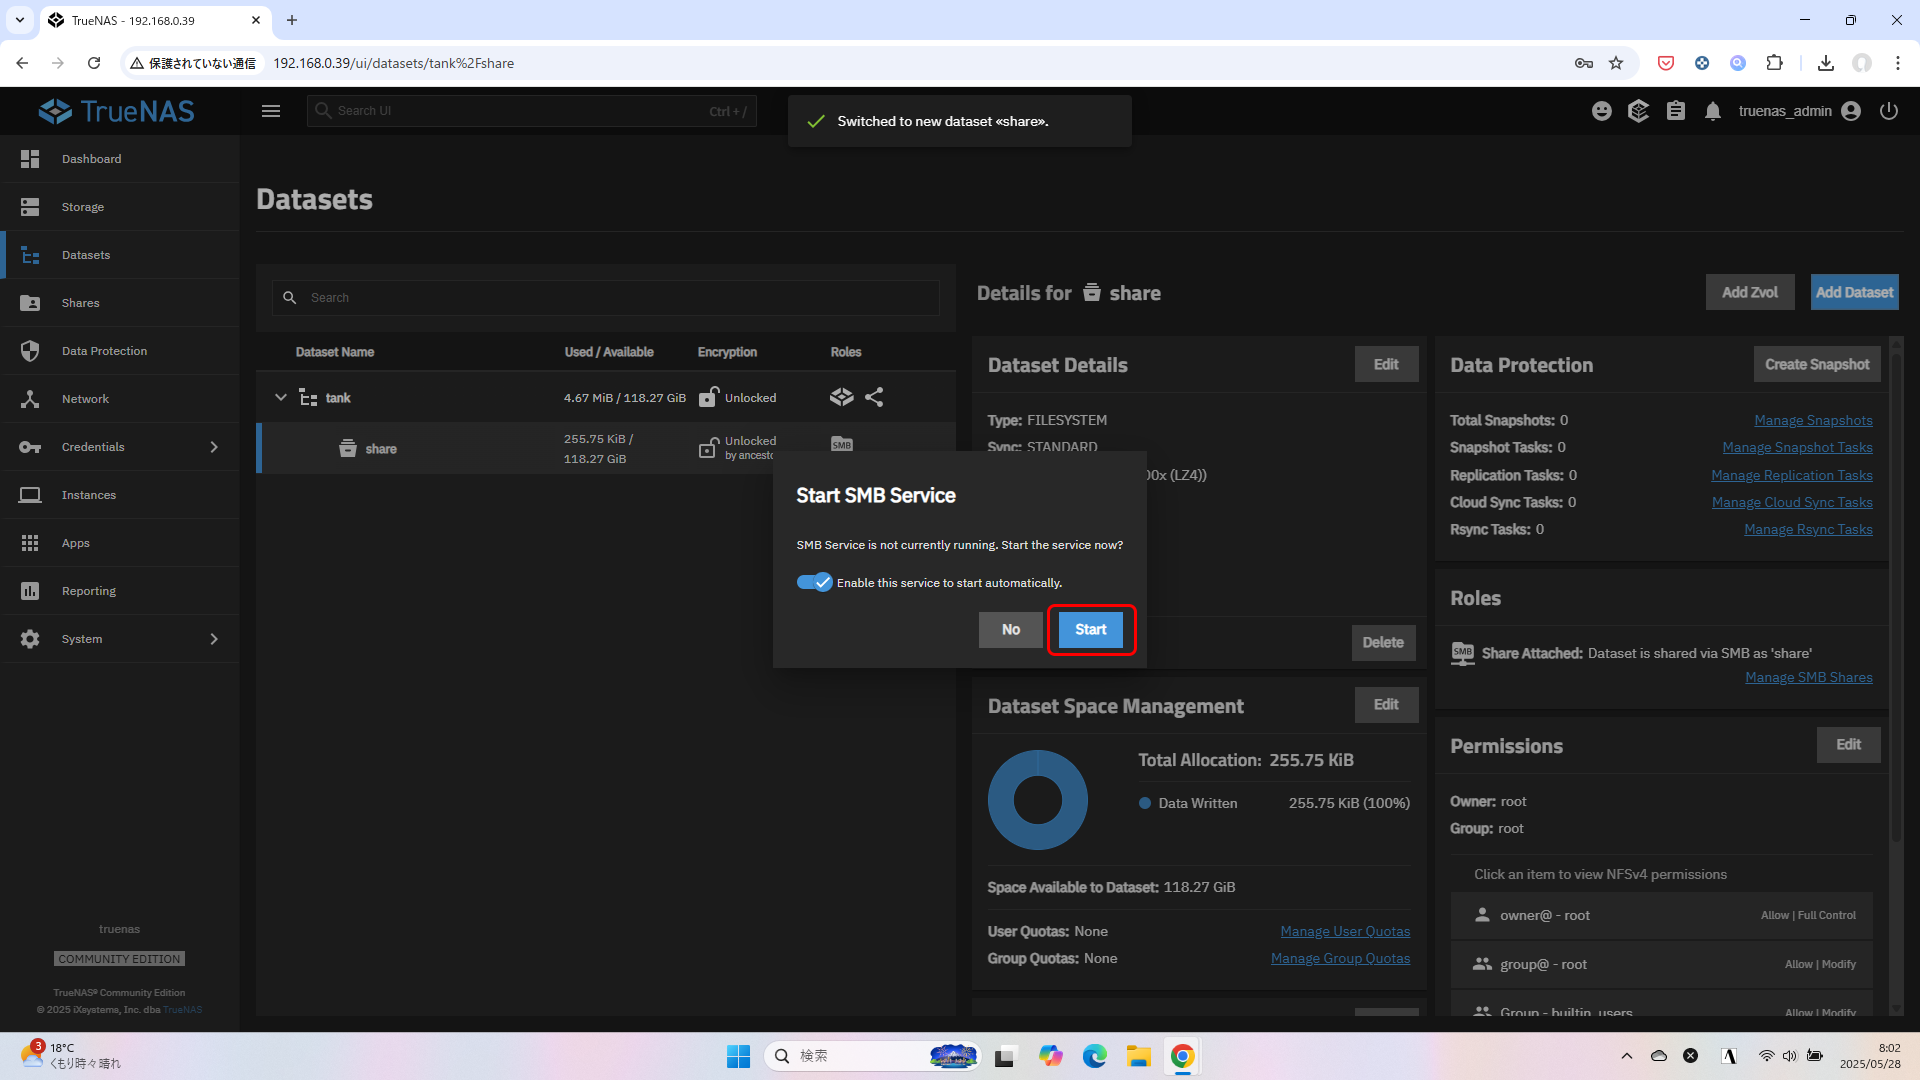Click No in Start SMB Service dialog
The image size is (1920, 1080).
[1010, 630]
